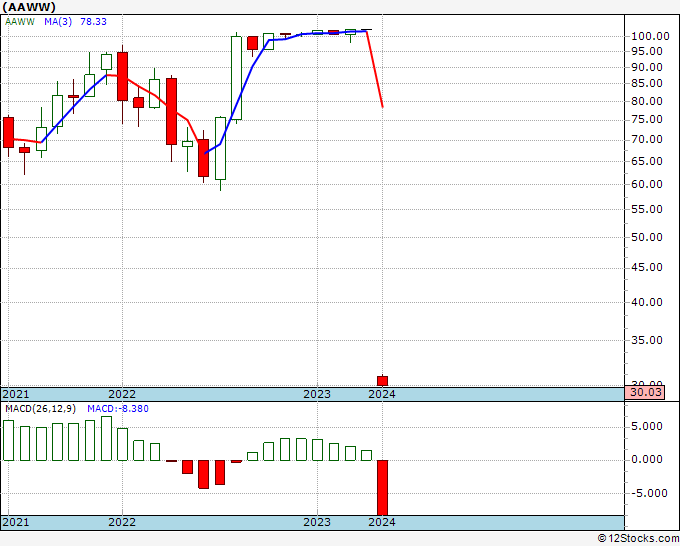
Task: Click the 2023 label on price chart axis
Action: 317,394
